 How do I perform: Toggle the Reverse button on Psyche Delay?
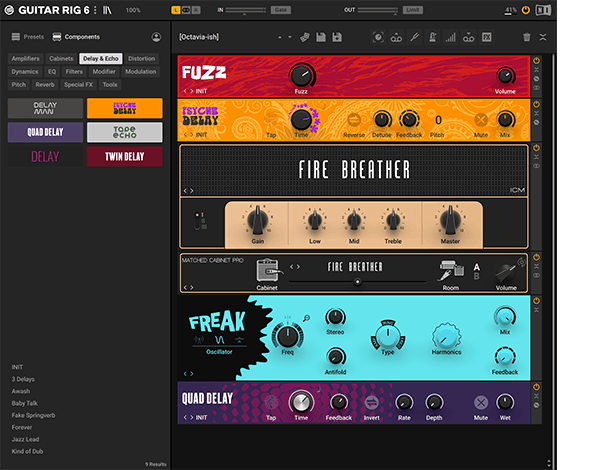[x=354, y=120]
